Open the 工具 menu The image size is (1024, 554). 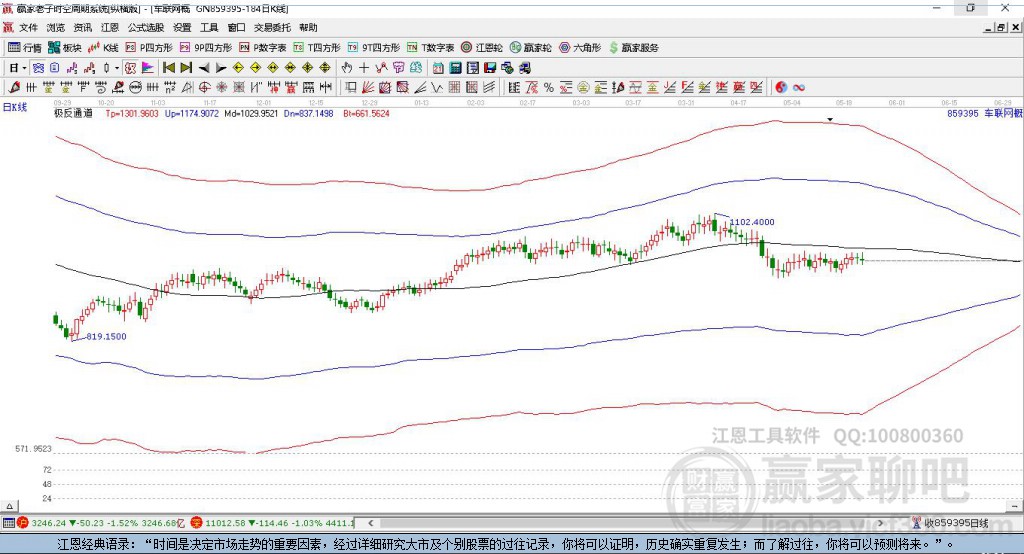(209, 27)
